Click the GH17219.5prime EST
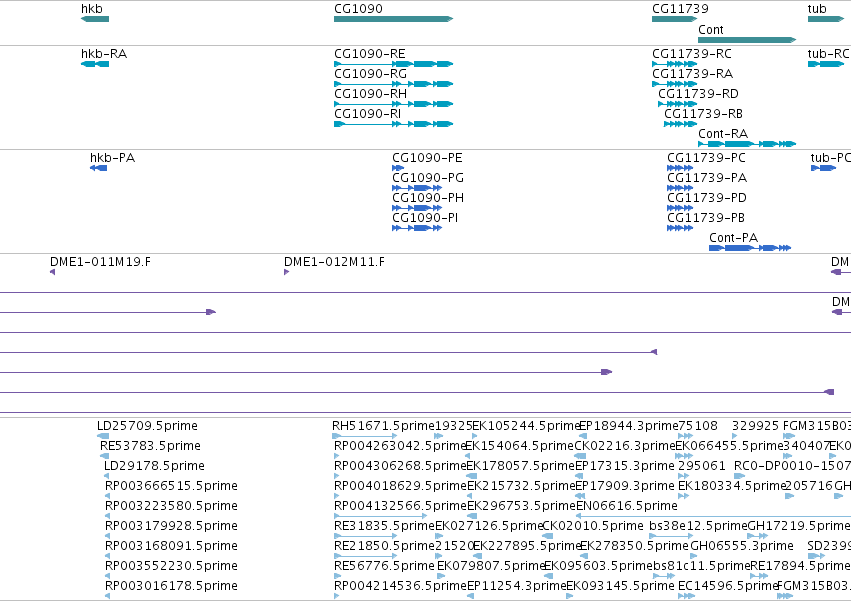Screen dimensions: 851x601 tap(758, 536)
